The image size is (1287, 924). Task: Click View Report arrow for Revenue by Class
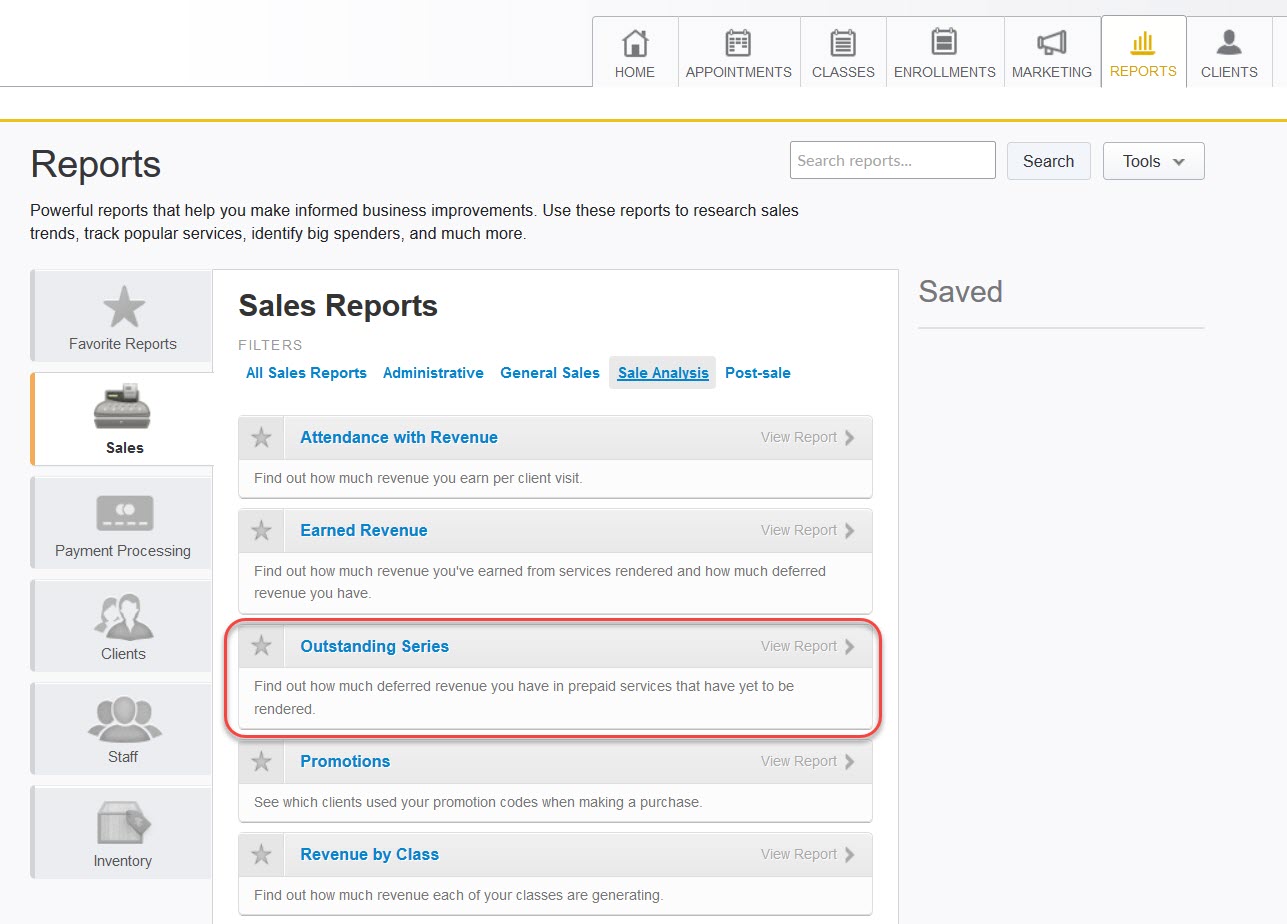pyautogui.click(x=849, y=854)
